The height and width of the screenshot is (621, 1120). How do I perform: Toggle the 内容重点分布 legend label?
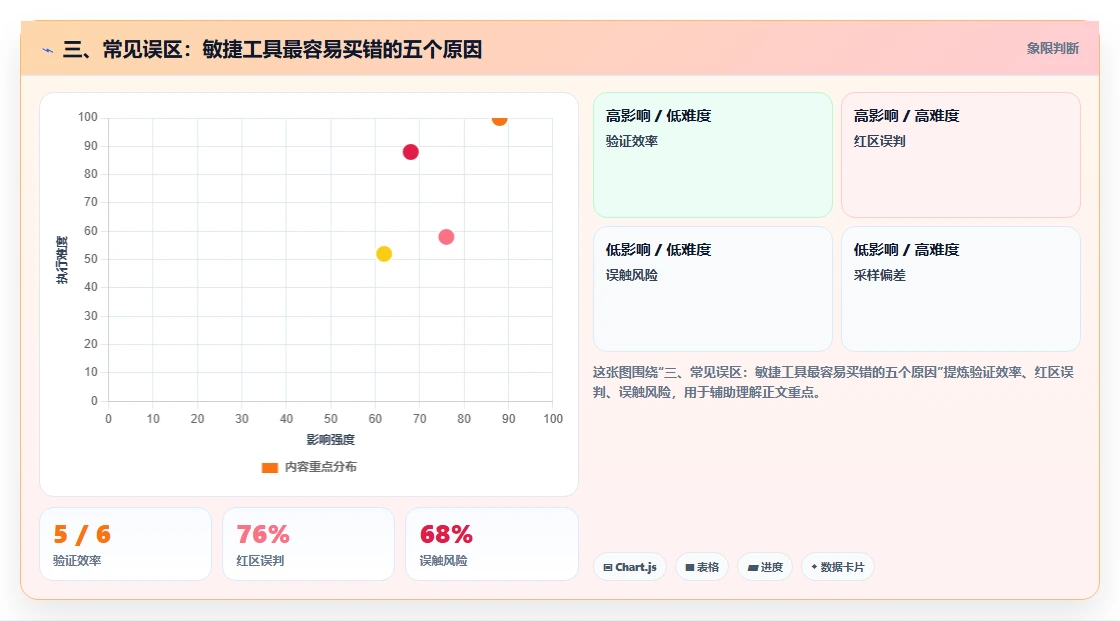point(320,467)
